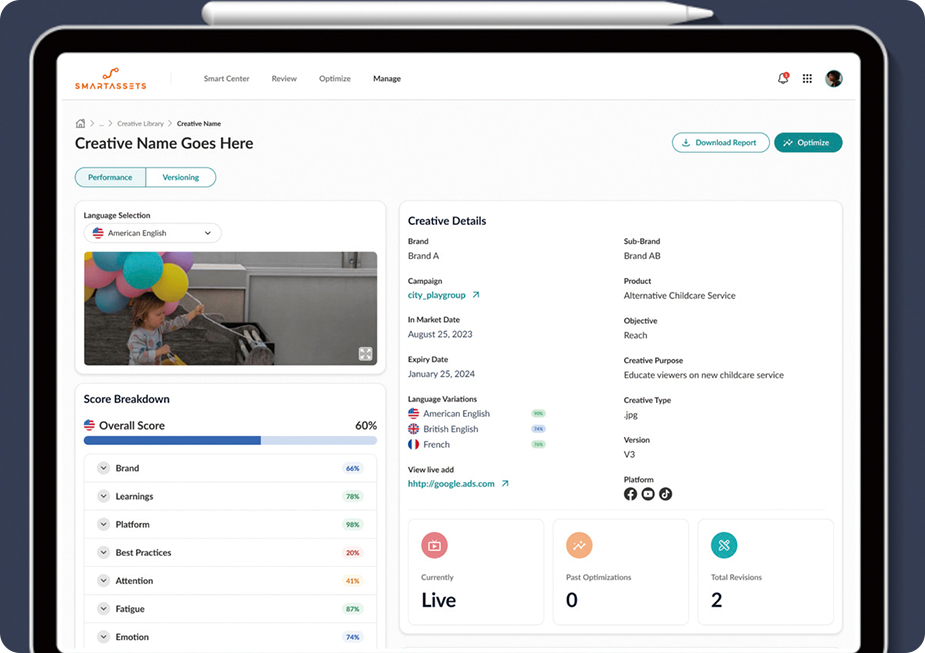Viewport: 925px width, 653px height.
Task: Click the TikTok platform icon
Action: (665, 494)
